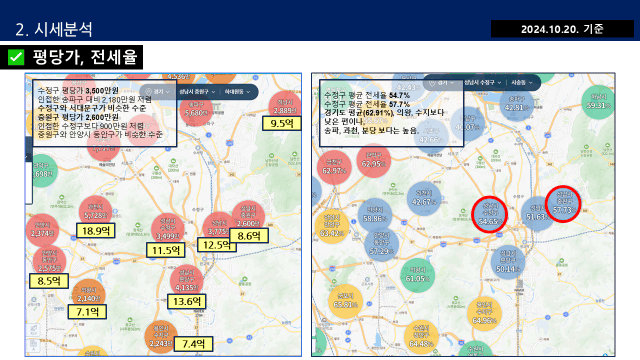Click the yellow 13.6억 price label

(187, 302)
